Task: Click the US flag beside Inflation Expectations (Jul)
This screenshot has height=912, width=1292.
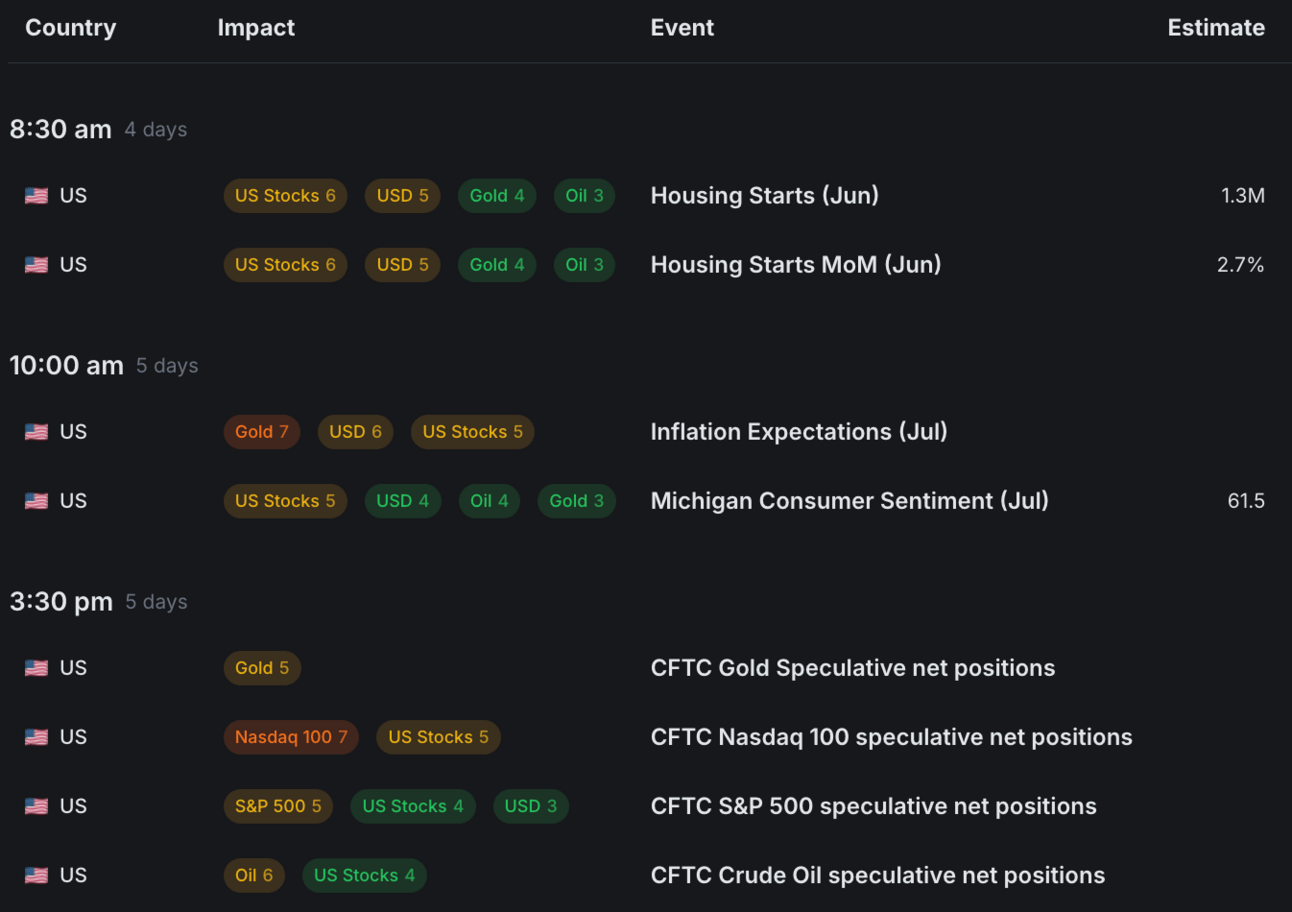Action: click(36, 432)
